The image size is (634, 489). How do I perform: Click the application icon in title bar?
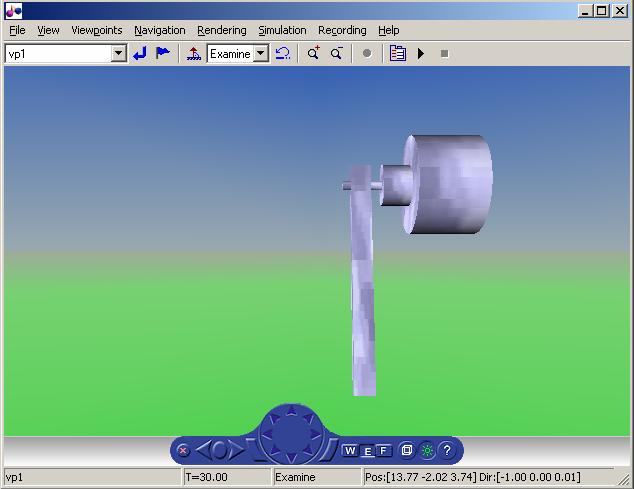click(13, 11)
